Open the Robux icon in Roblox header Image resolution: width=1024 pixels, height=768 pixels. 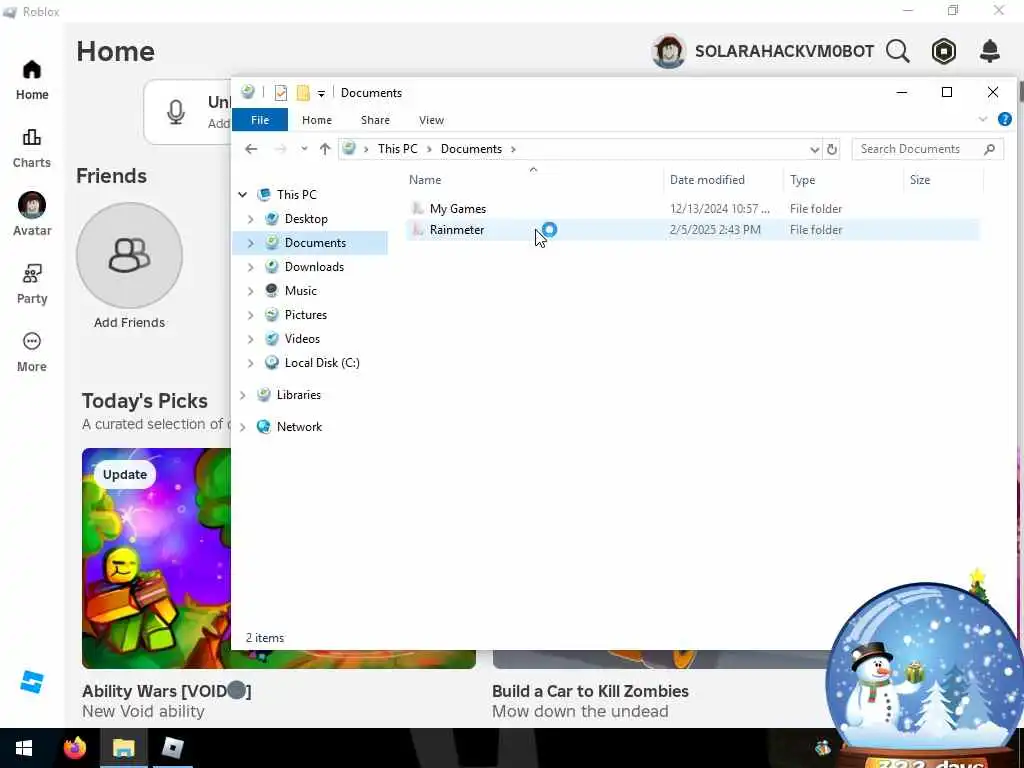tap(944, 51)
